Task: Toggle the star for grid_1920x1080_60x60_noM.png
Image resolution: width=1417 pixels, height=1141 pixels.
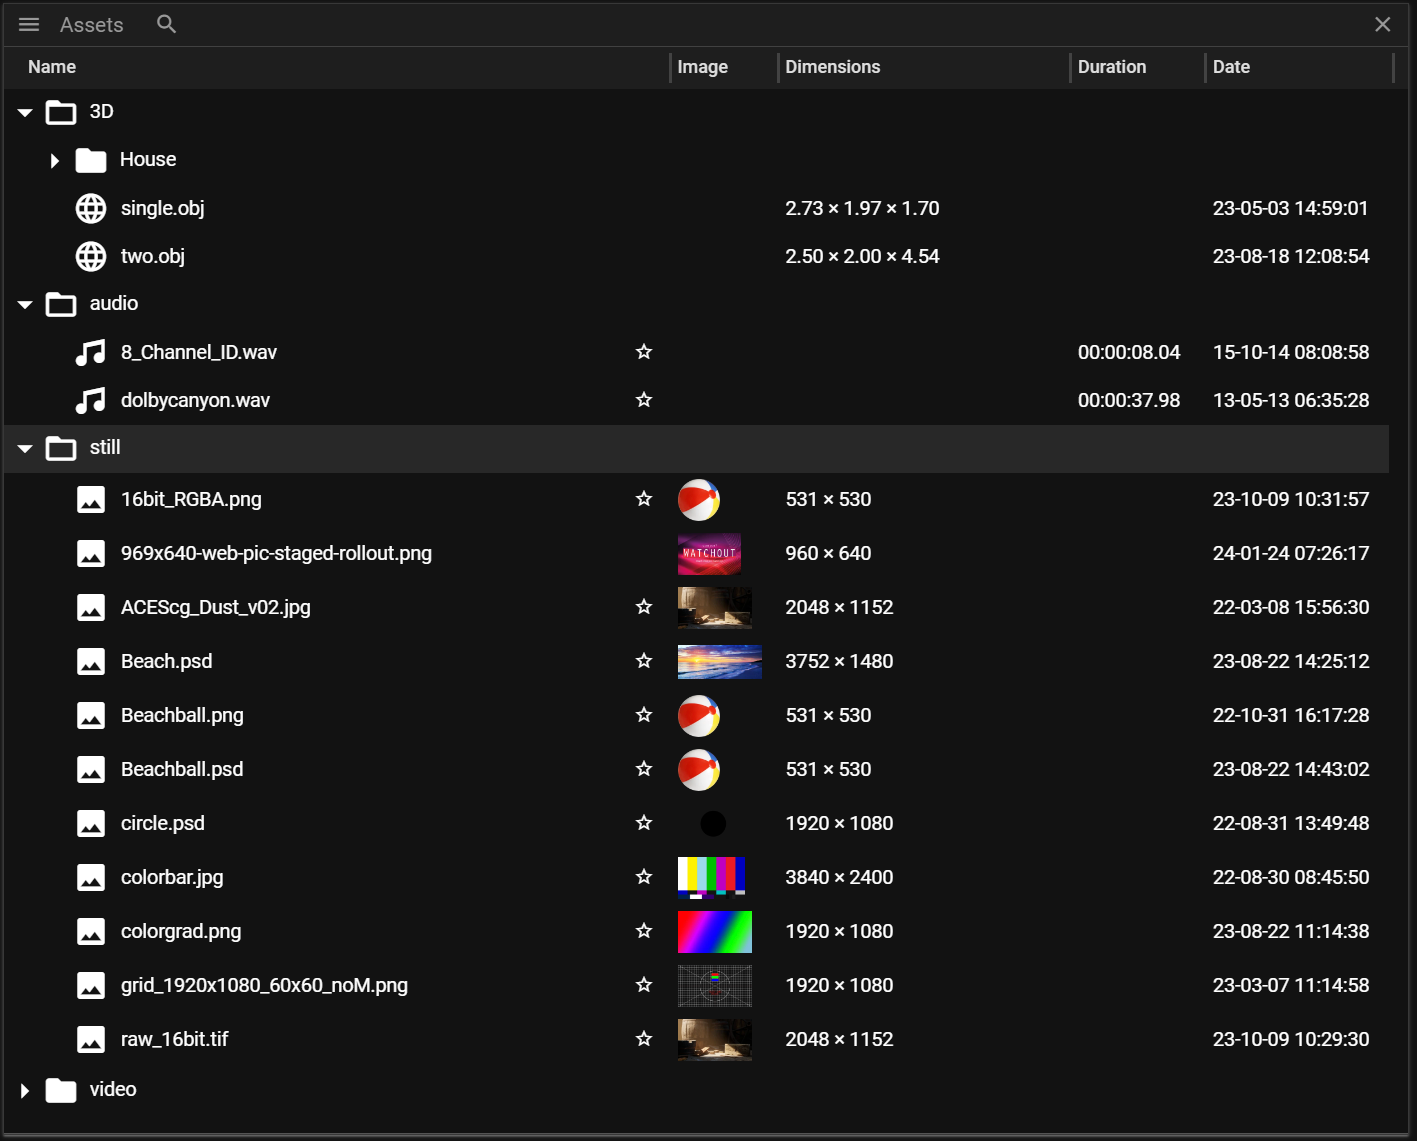Action: (x=644, y=984)
